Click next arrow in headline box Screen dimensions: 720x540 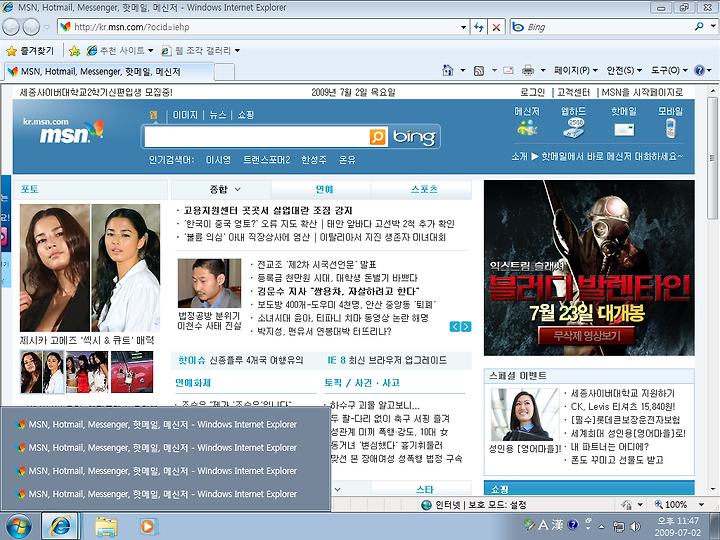(466, 326)
